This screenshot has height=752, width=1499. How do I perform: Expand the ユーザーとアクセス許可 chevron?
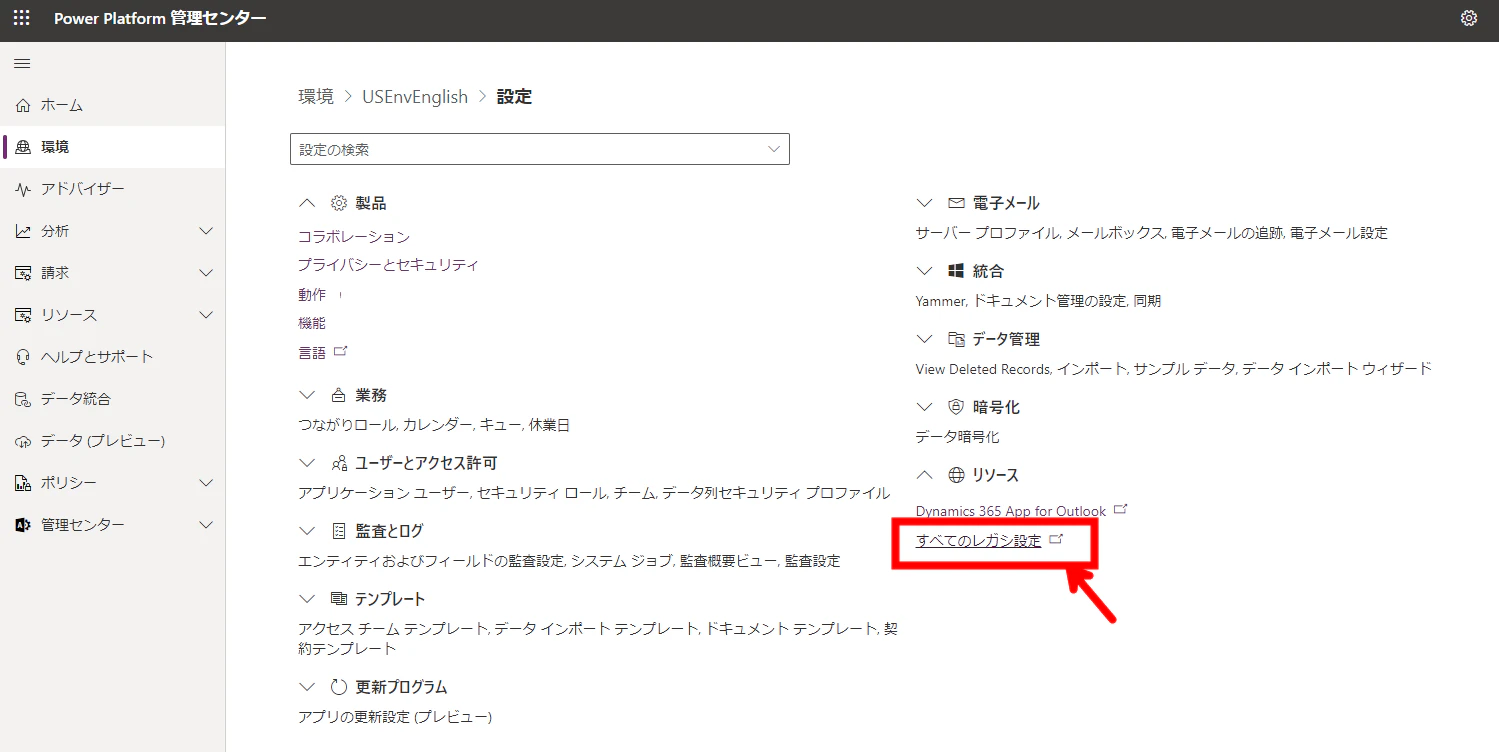point(307,463)
